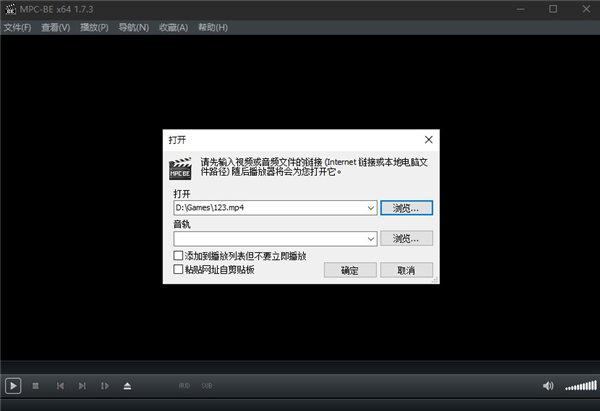Click the frame step icon
This screenshot has height=411, width=600.
[104, 386]
